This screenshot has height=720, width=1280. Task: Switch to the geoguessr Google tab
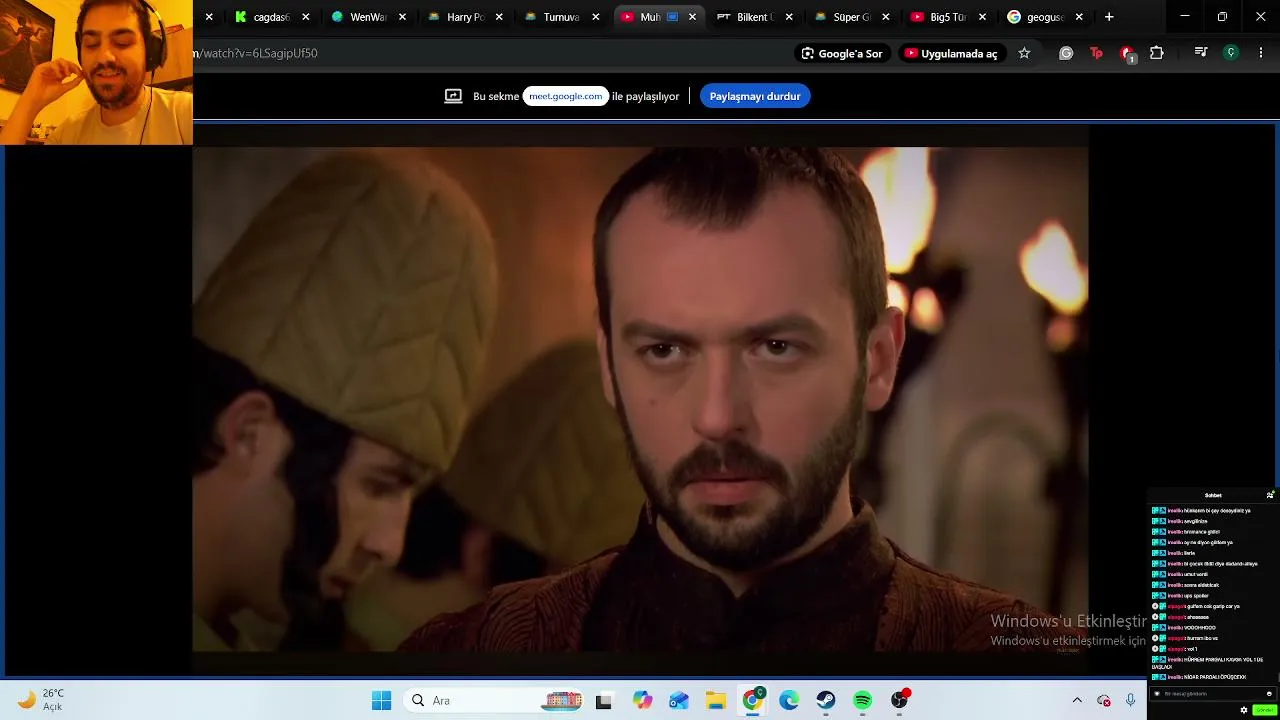(1046, 17)
